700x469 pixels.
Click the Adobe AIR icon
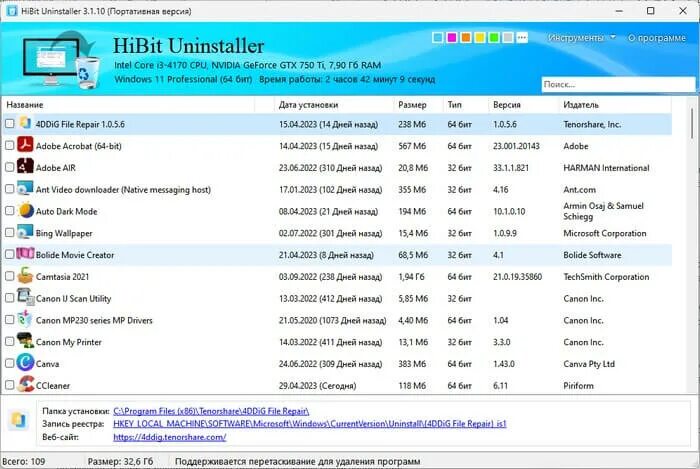(25, 167)
